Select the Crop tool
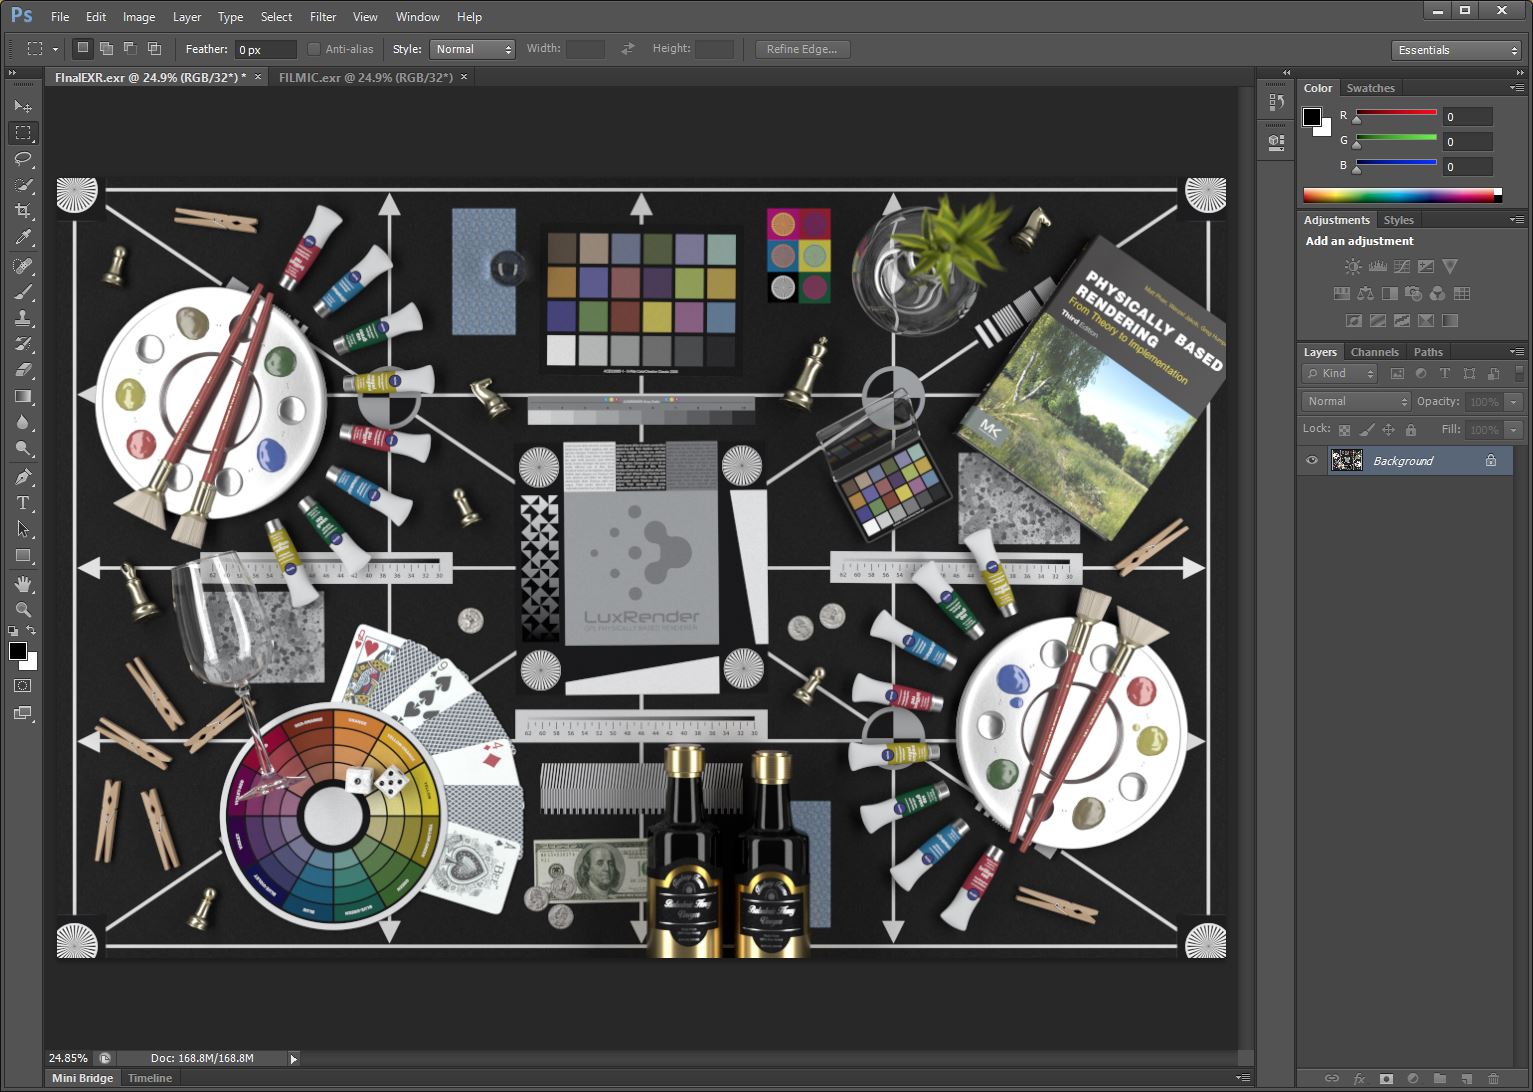 click(x=23, y=211)
